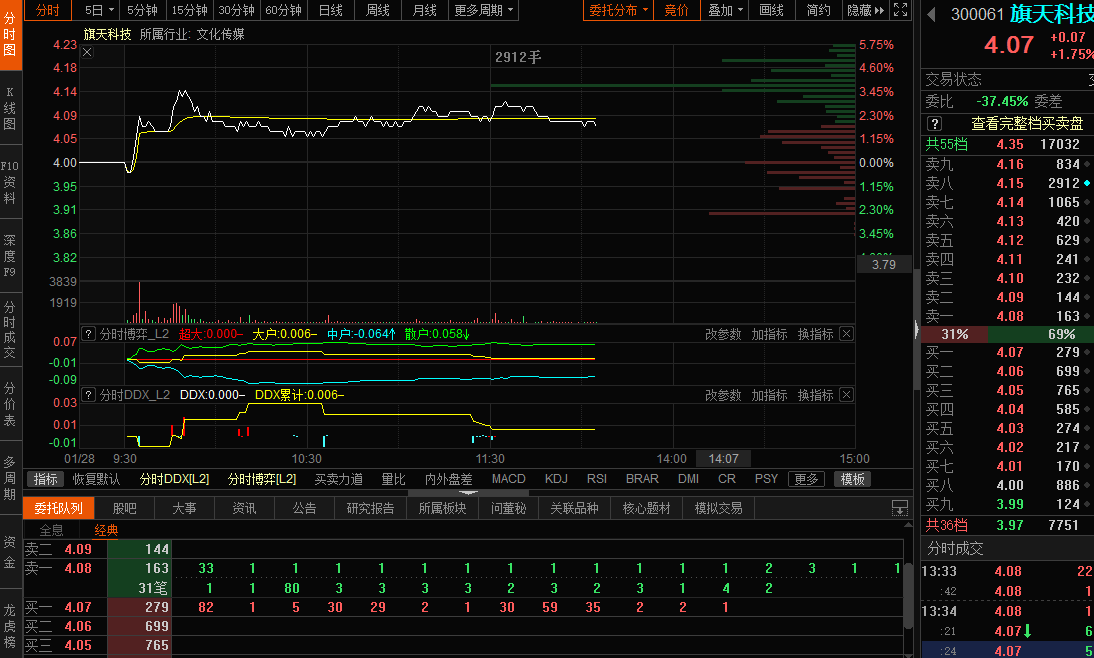
Task: Click the splitter handle beside the order book
Action: pyautogui.click(x=916, y=329)
